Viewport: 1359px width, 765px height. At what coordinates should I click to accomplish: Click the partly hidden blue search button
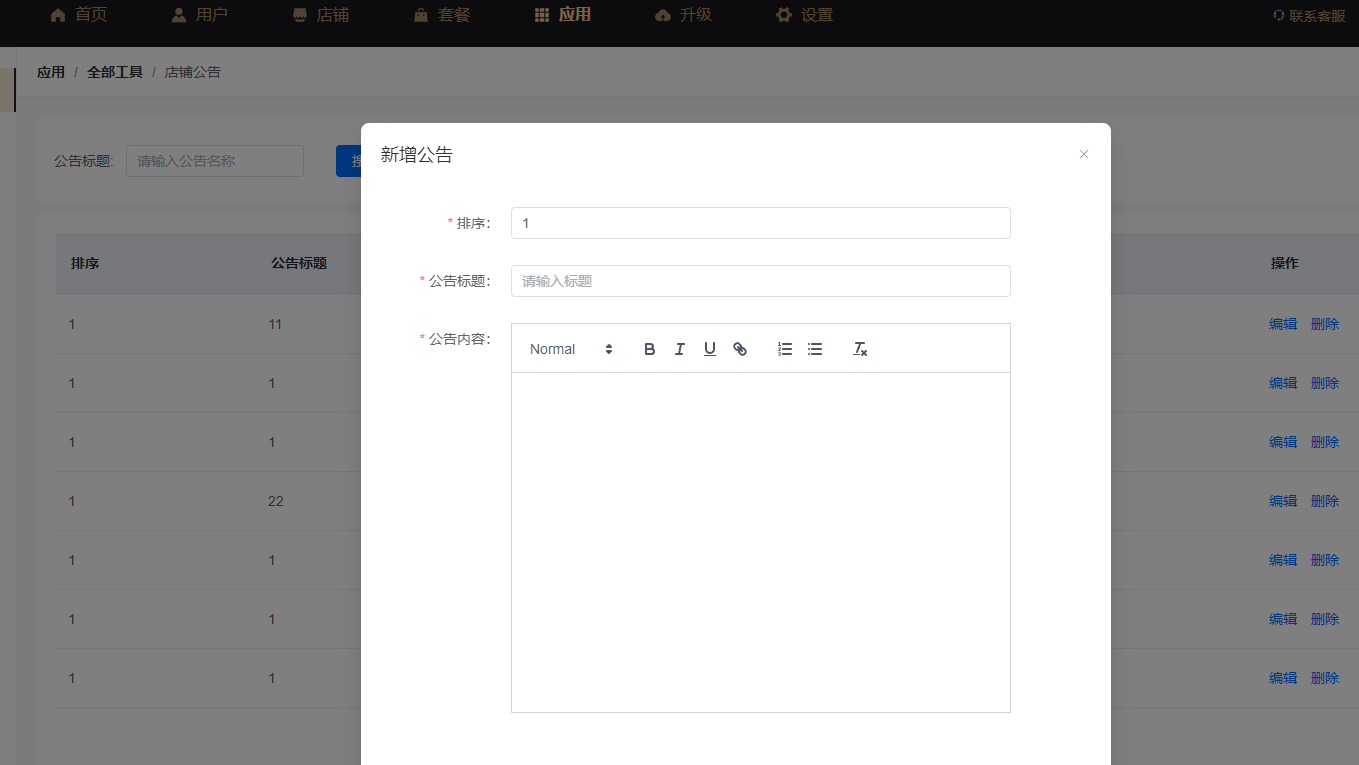tap(349, 161)
